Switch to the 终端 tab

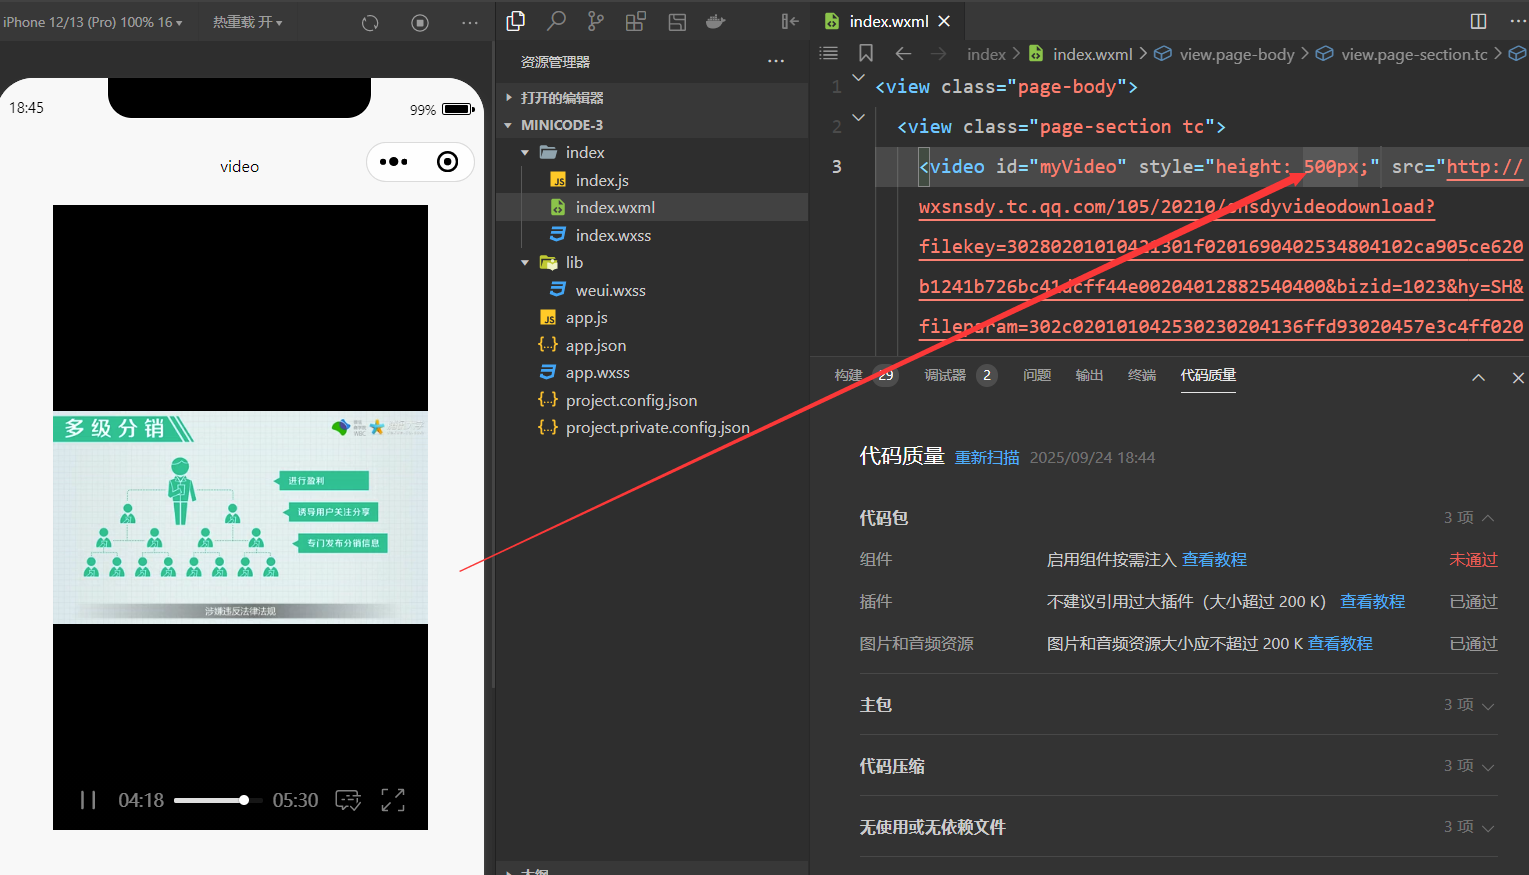pyautogui.click(x=1142, y=375)
